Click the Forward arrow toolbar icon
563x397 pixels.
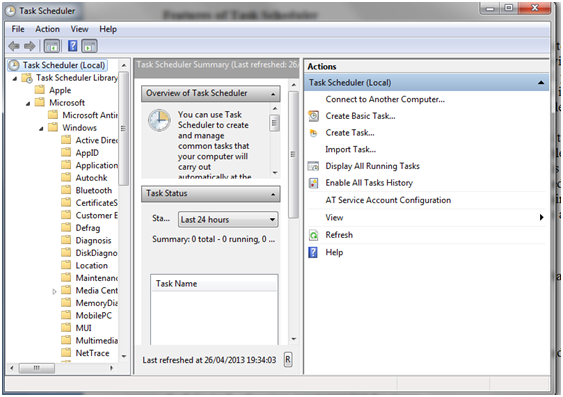(x=29, y=46)
